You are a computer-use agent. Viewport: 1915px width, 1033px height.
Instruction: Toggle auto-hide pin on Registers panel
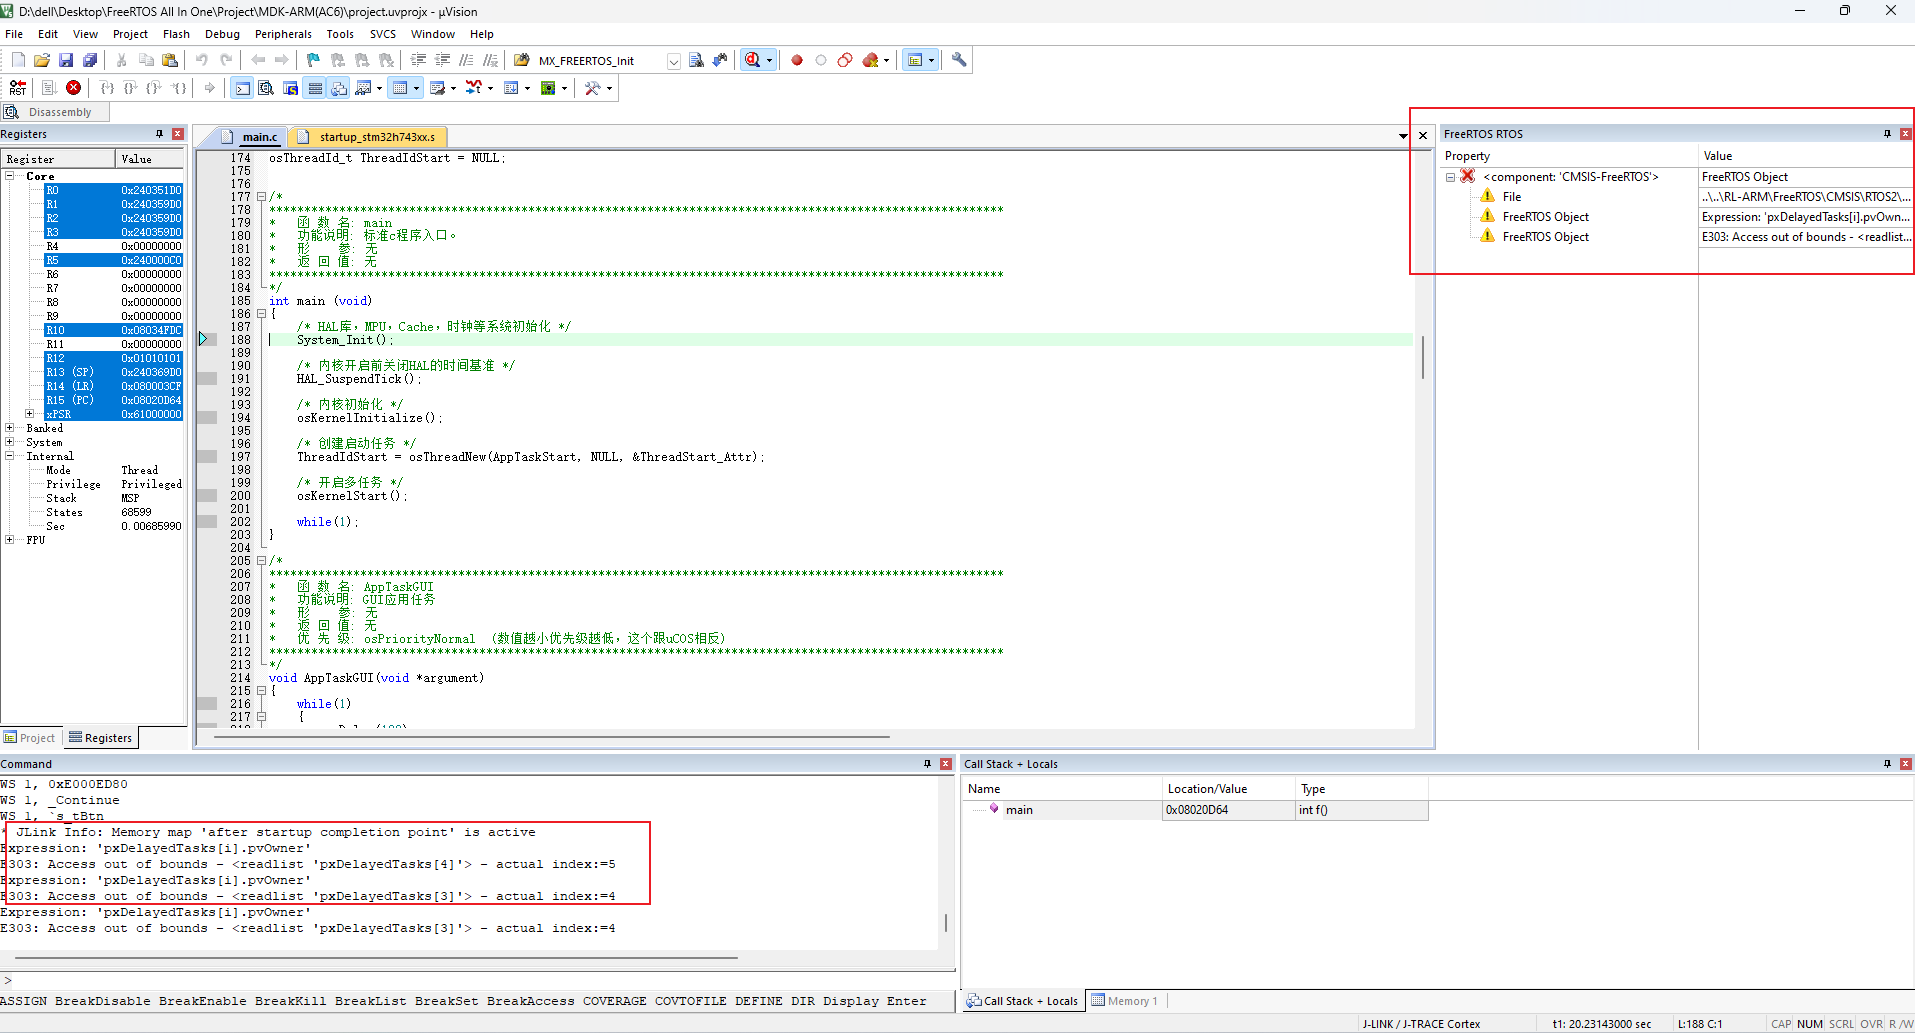point(159,134)
